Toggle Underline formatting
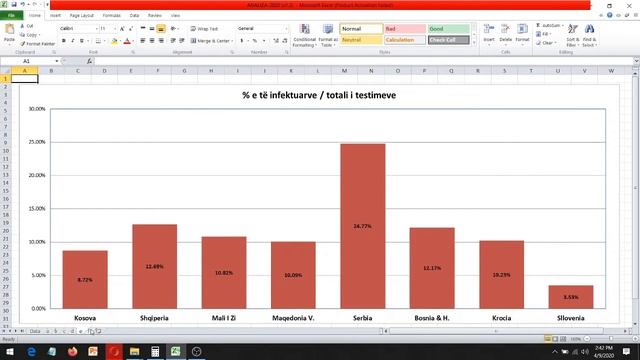The image size is (640, 360). [x=82, y=41]
